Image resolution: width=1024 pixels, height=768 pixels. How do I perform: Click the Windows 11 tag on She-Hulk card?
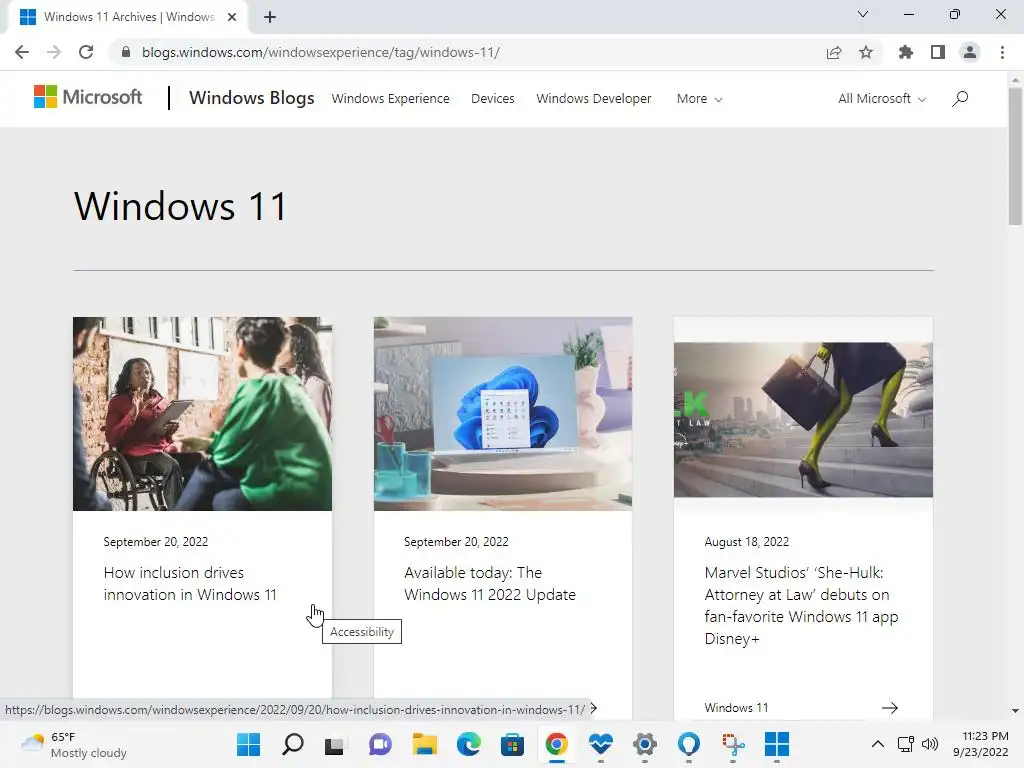point(736,708)
